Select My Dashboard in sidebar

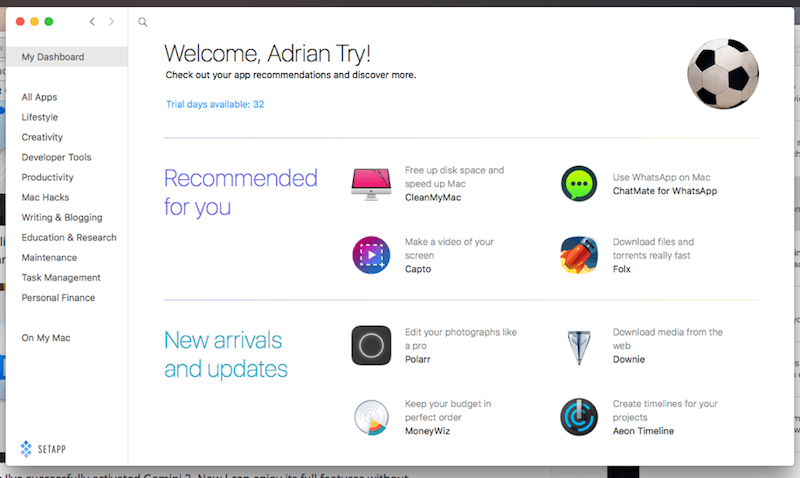(67, 57)
